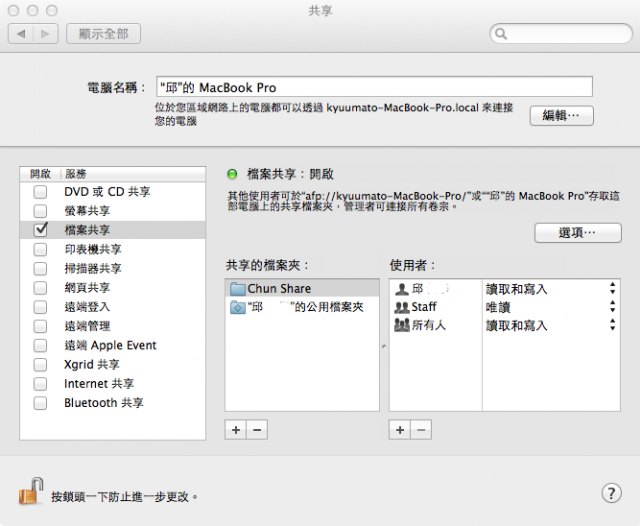Select Xgrid 共享 service row
Screen dimensions: 640x526
pos(113,364)
